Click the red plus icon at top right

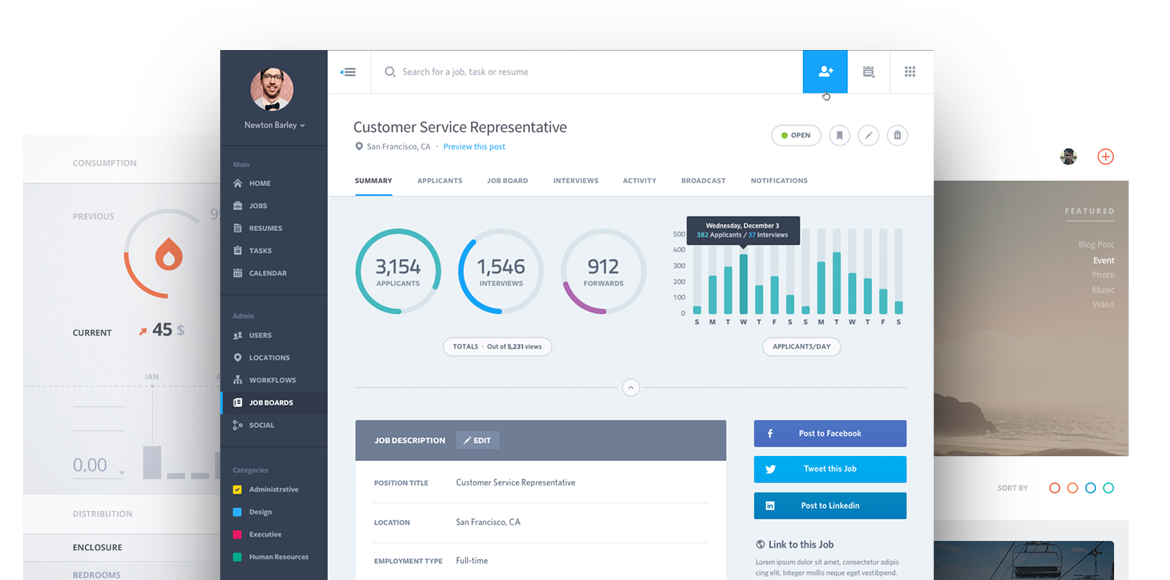click(1105, 156)
